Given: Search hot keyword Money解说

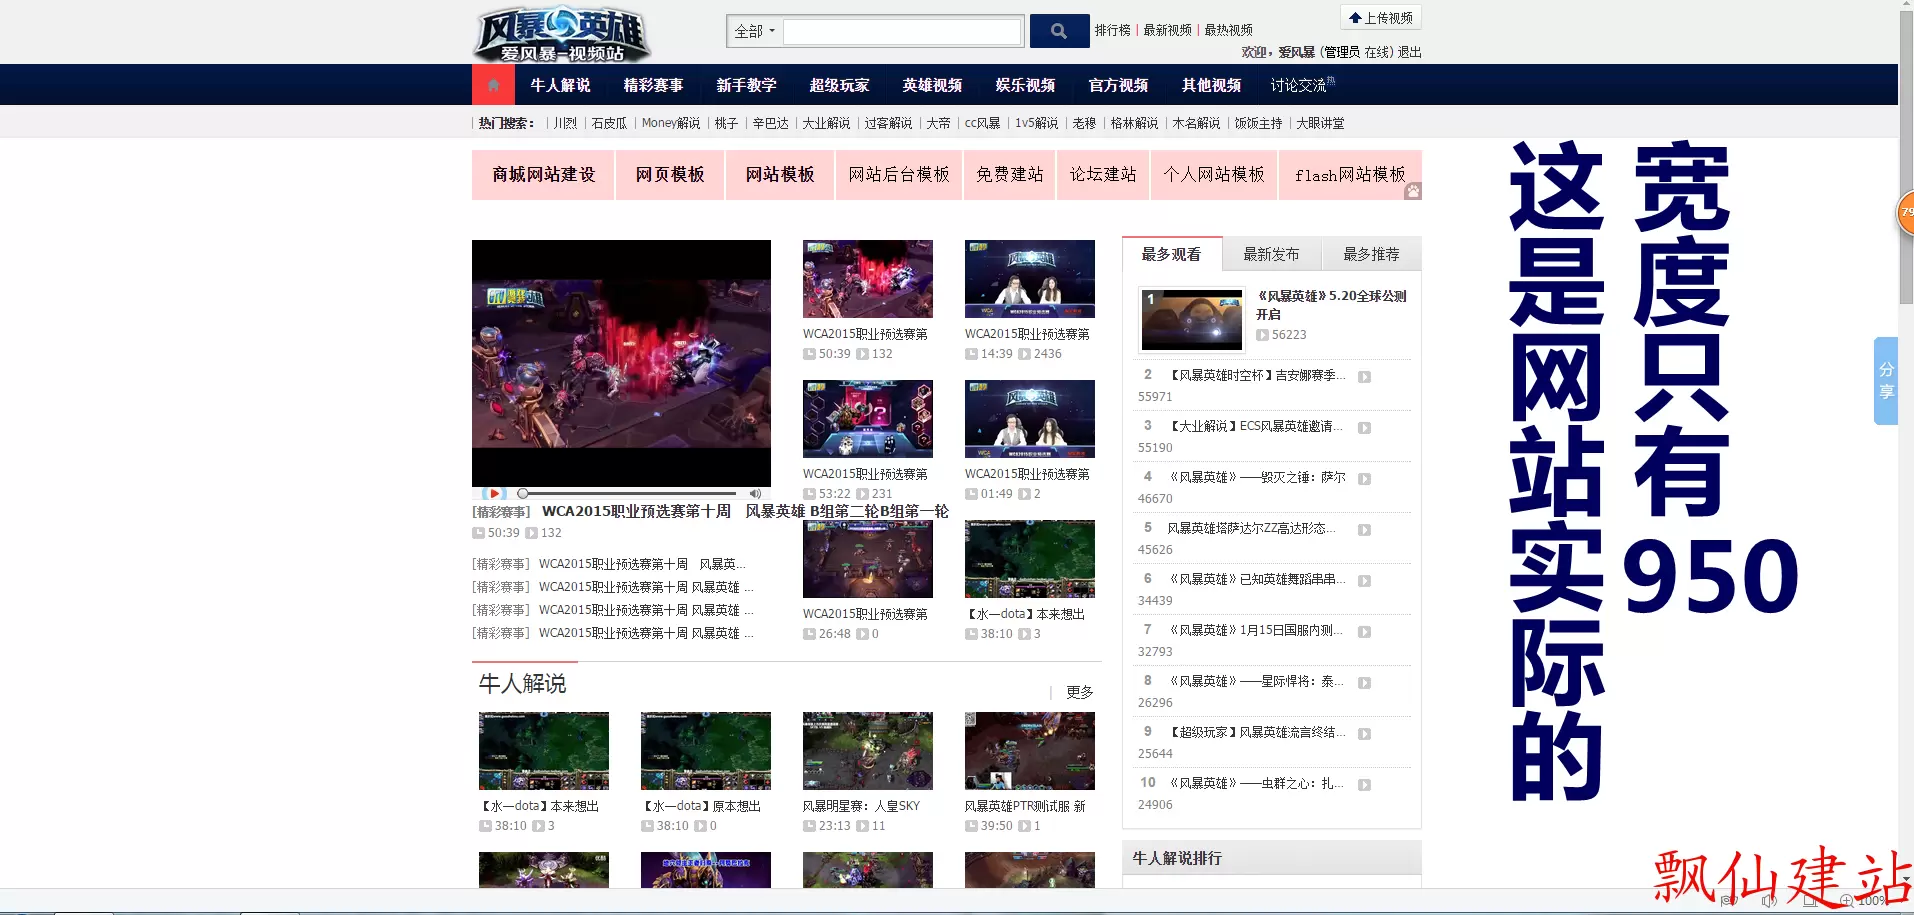Looking at the screenshot, I should click(x=671, y=123).
